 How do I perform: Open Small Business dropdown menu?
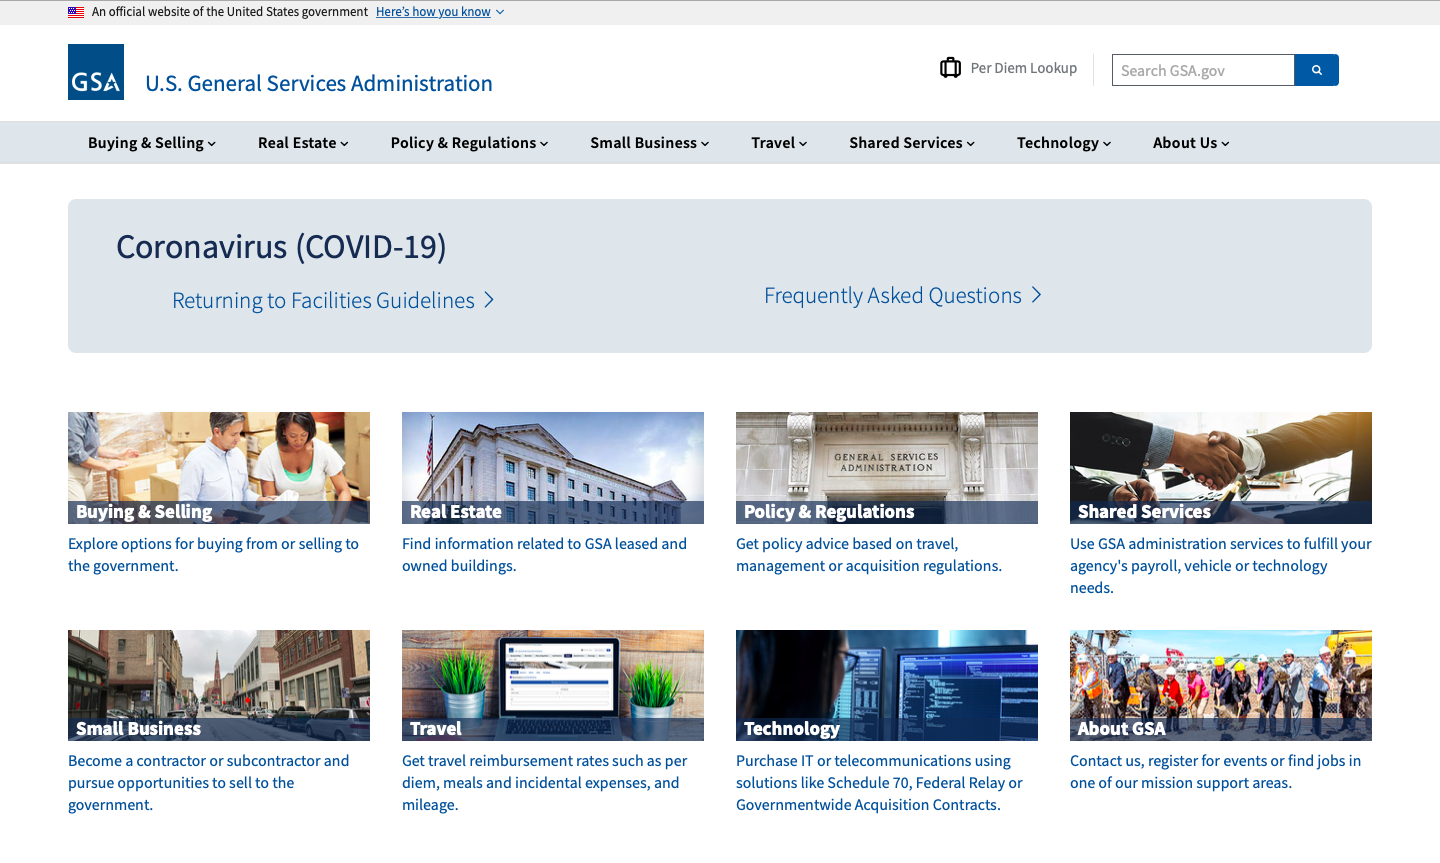pos(649,143)
